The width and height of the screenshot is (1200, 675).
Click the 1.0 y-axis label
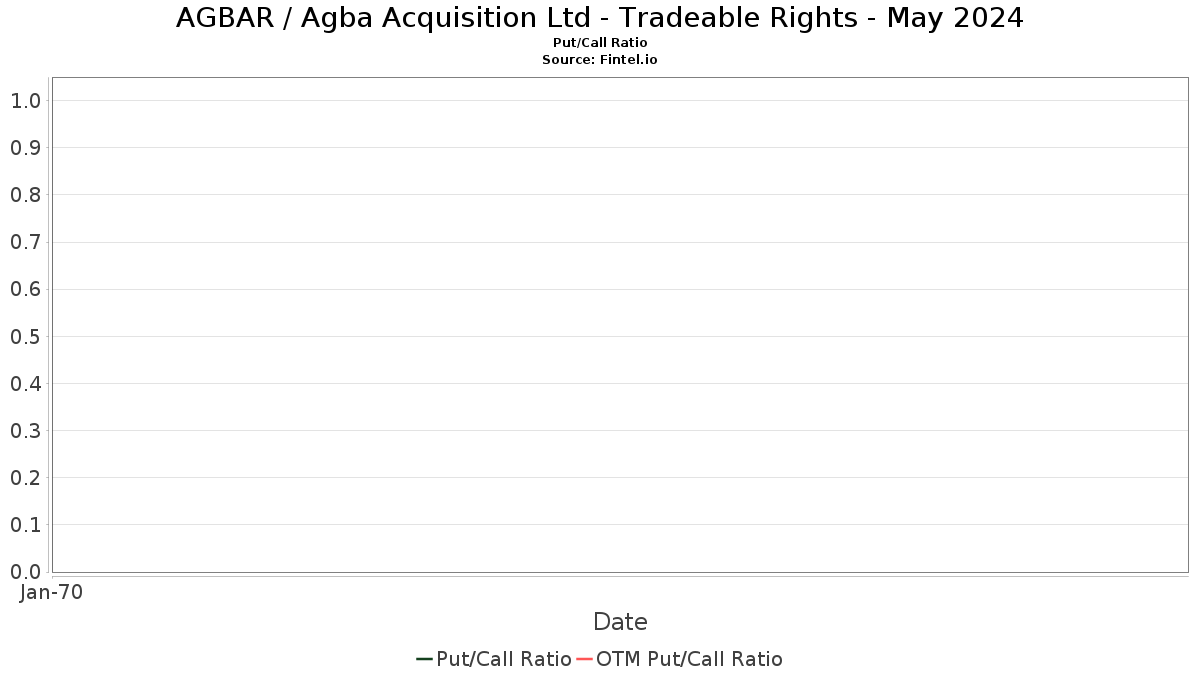[25, 100]
